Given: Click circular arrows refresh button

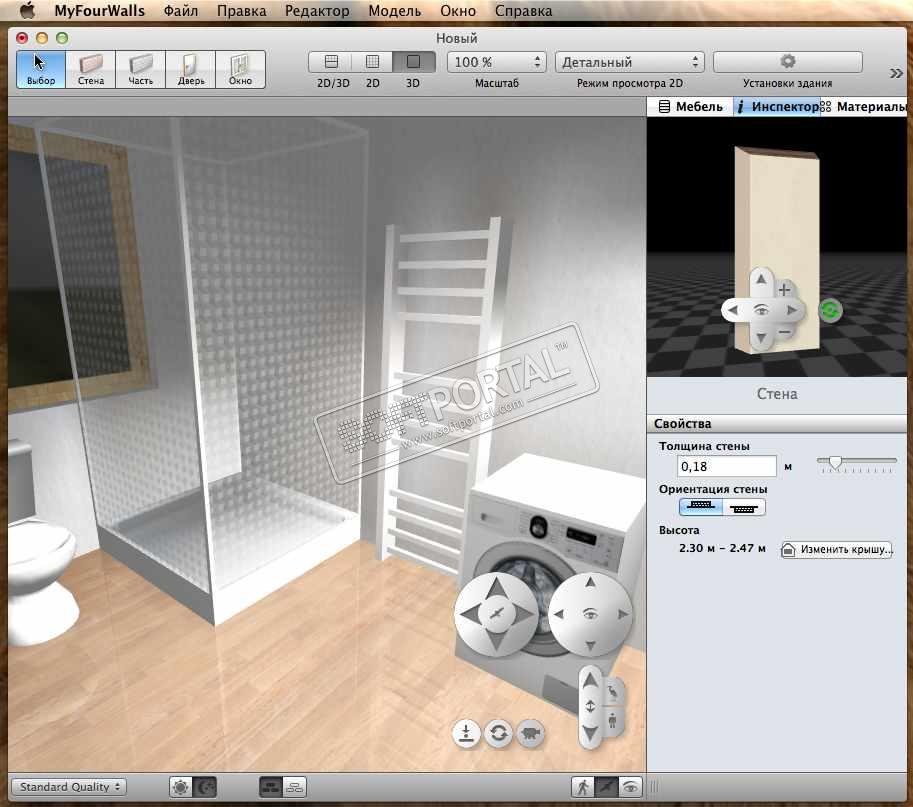Looking at the screenshot, I should pyautogui.click(x=498, y=733).
